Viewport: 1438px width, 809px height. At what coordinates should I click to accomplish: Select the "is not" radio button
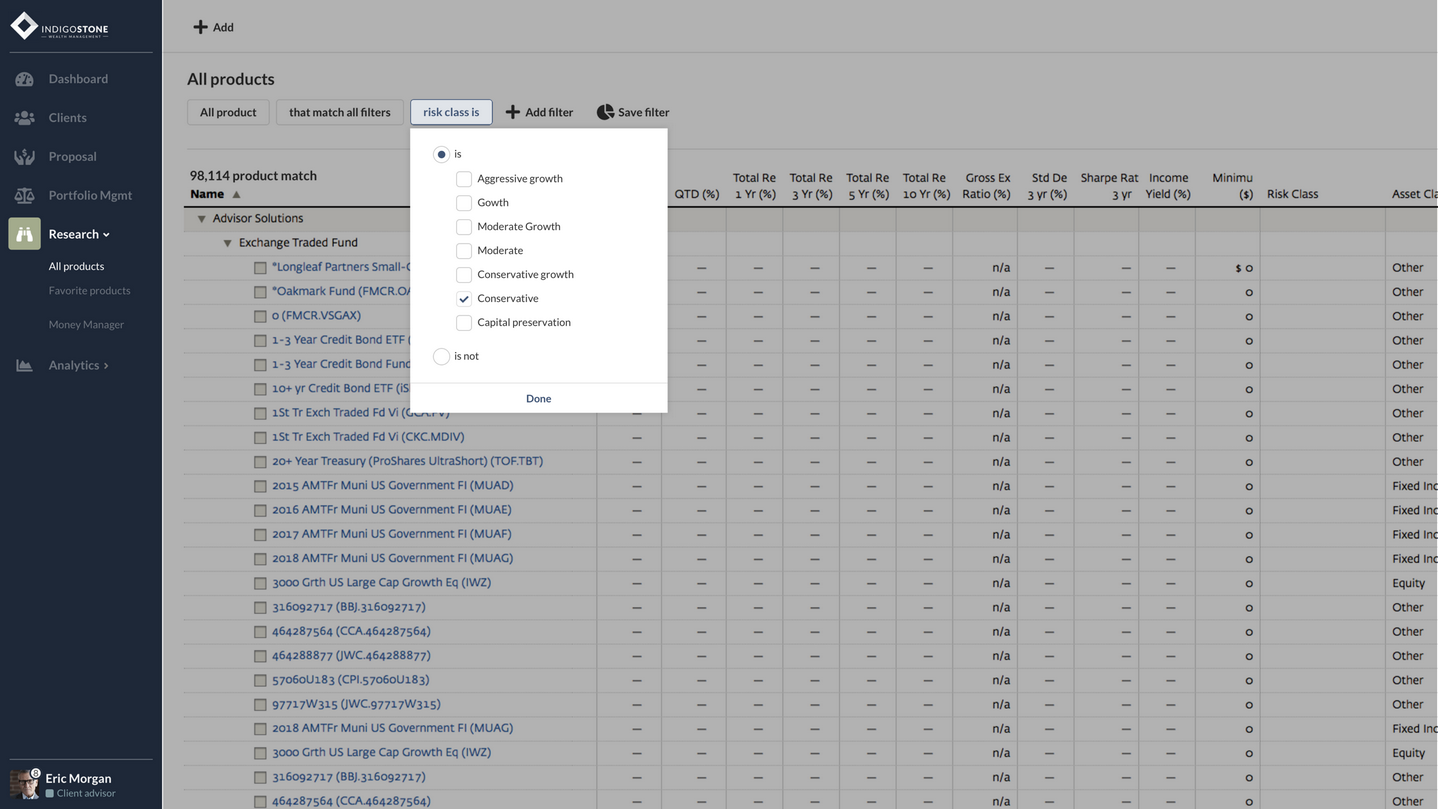441,356
